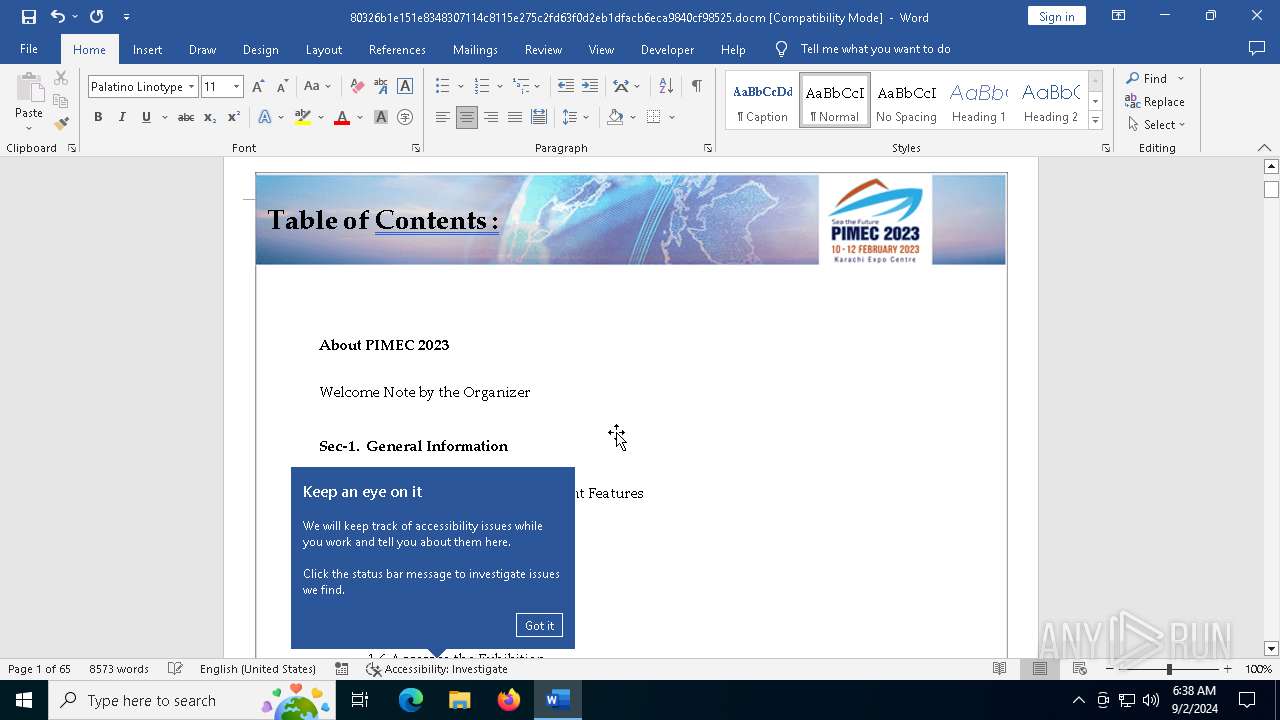Toggle underline formatting
Screen dimensions: 1280x720
click(146, 117)
